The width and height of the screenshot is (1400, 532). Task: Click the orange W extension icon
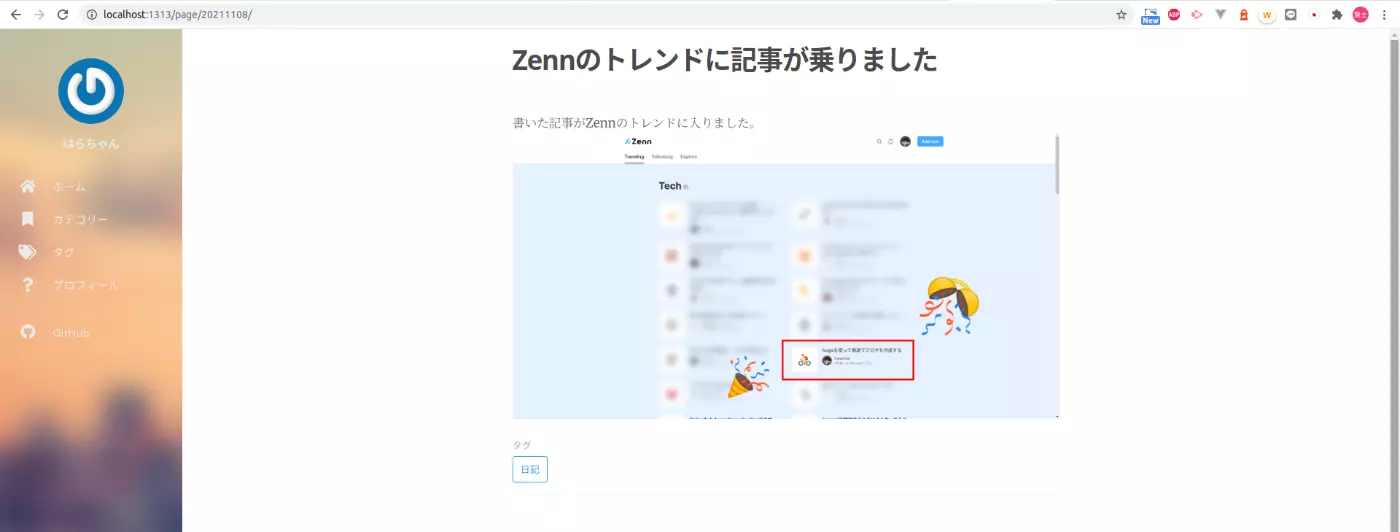click(1267, 15)
